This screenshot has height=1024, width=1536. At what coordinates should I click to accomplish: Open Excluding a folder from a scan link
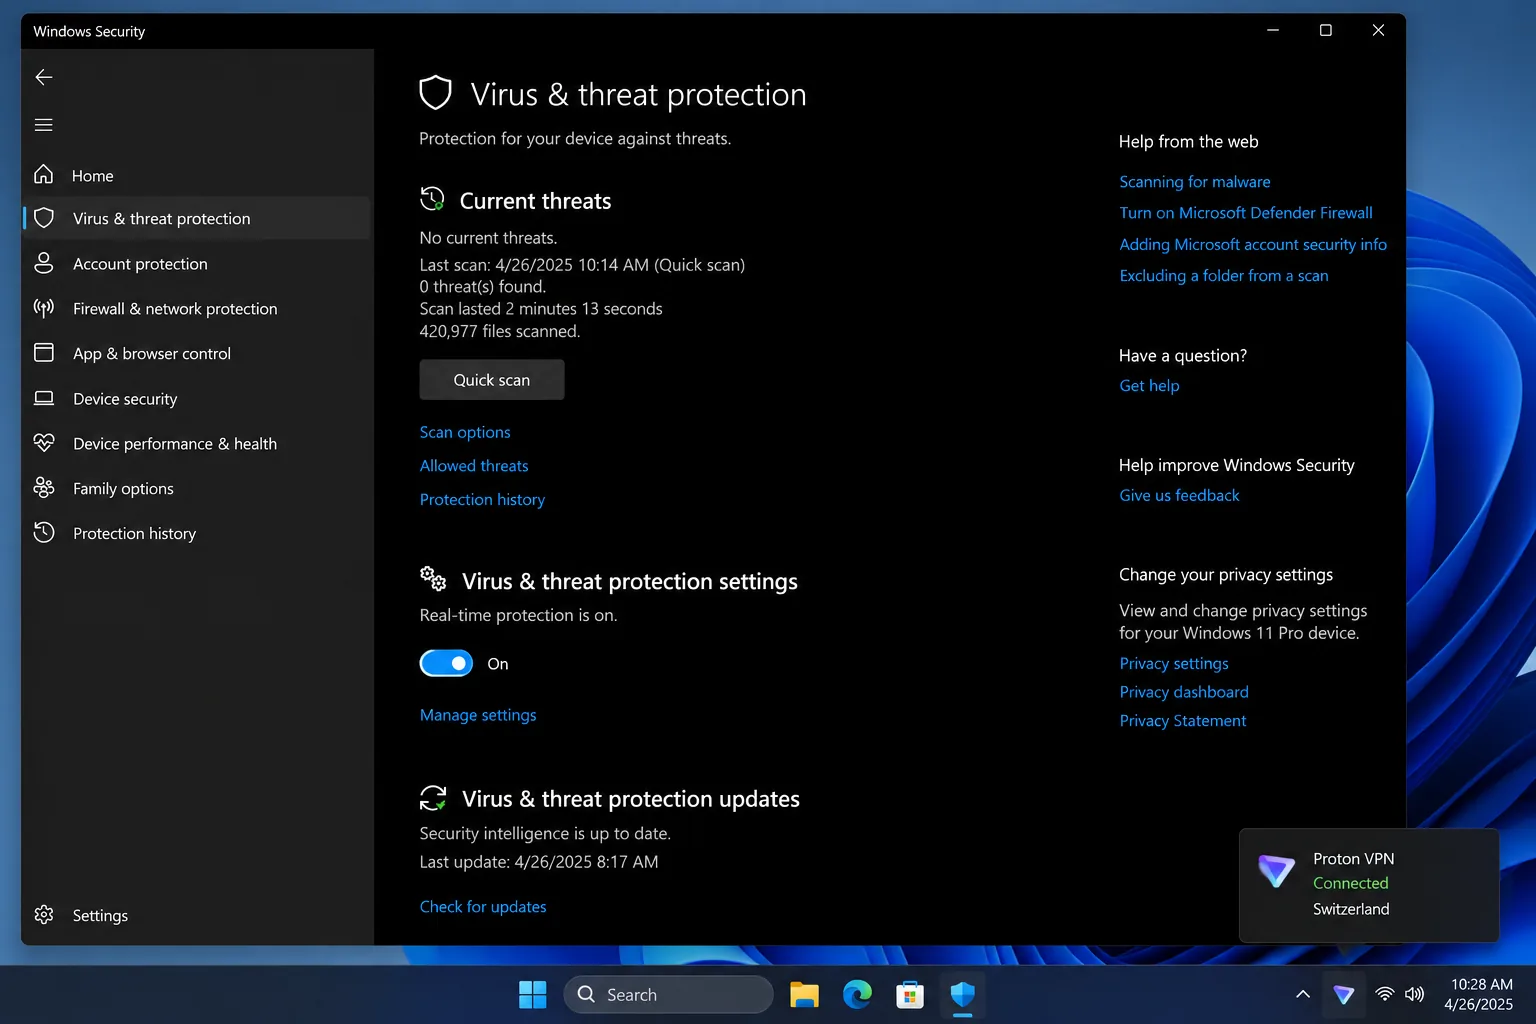(x=1224, y=276)
